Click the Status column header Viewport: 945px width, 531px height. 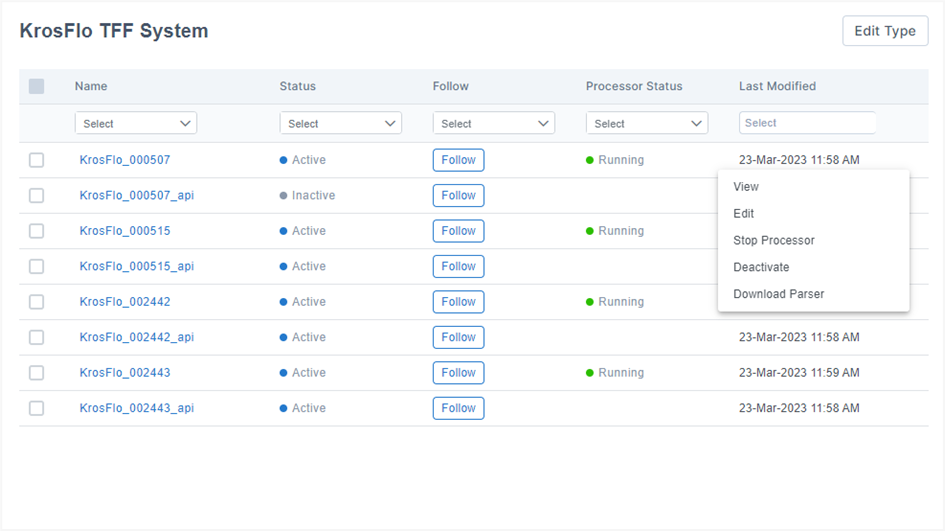[297, 86]
